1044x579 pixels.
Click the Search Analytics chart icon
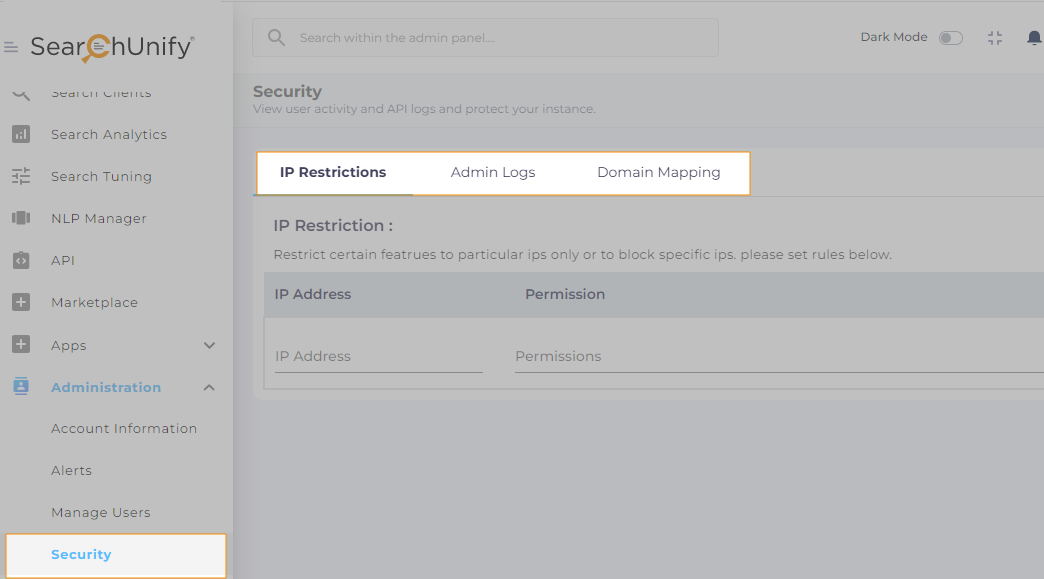pos(21,134)
